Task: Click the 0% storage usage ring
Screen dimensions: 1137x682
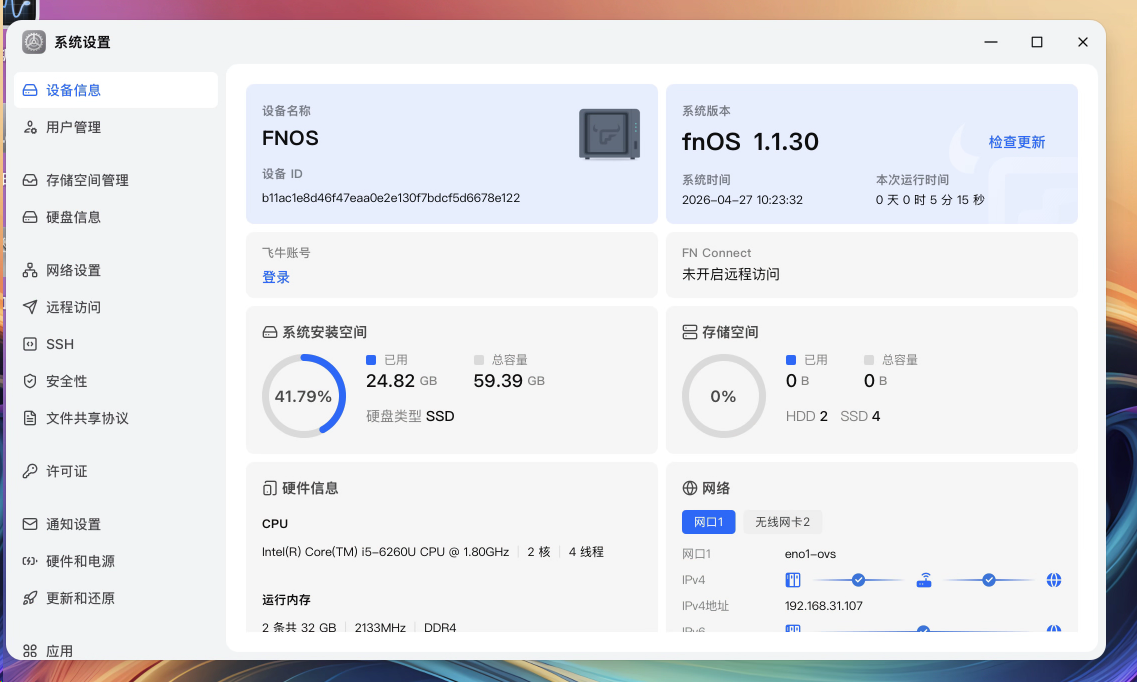Action: (x=724, y=396)
